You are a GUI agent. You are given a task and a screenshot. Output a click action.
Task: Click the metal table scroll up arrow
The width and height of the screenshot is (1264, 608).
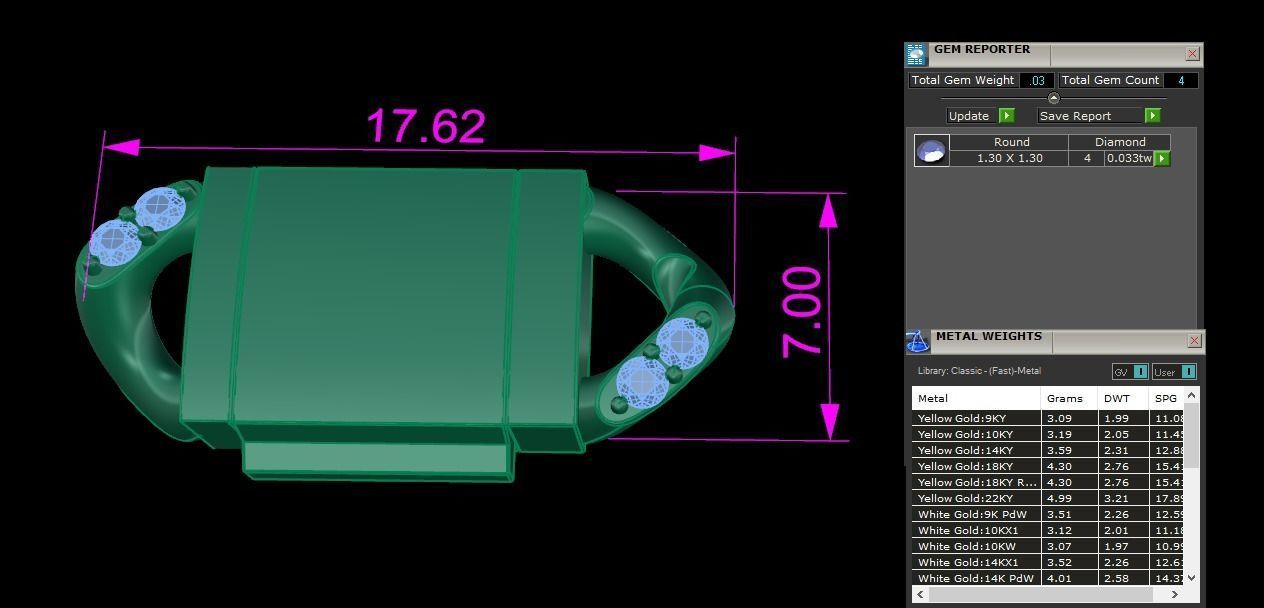pos(1191,396)
